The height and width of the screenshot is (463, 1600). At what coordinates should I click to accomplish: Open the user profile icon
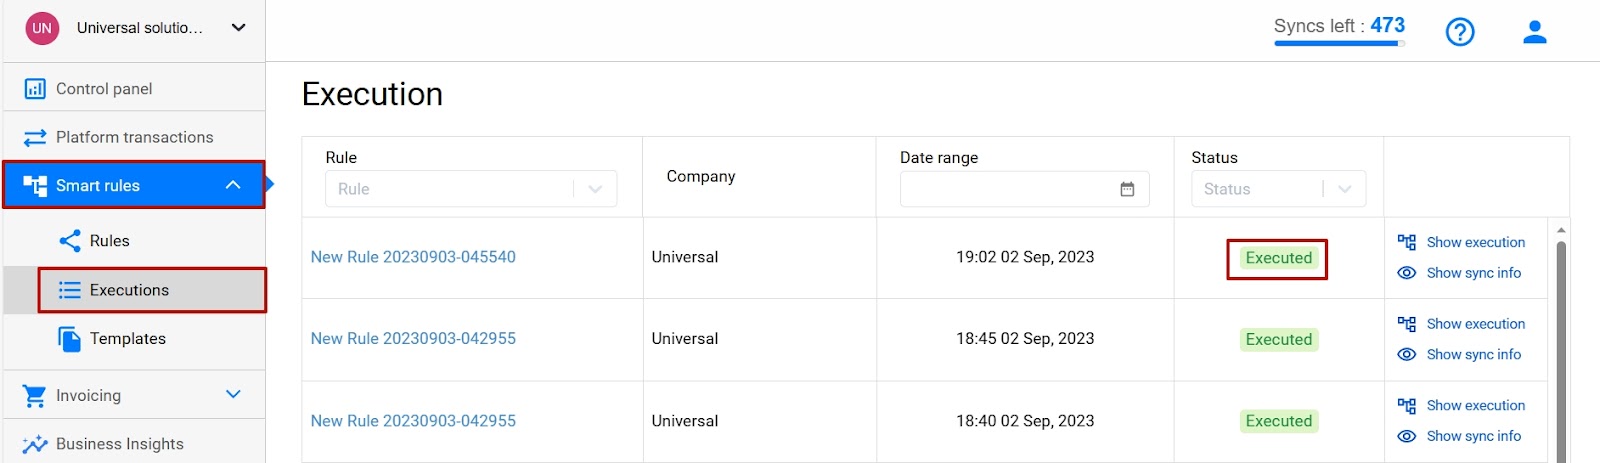[x=1534, y=33]
